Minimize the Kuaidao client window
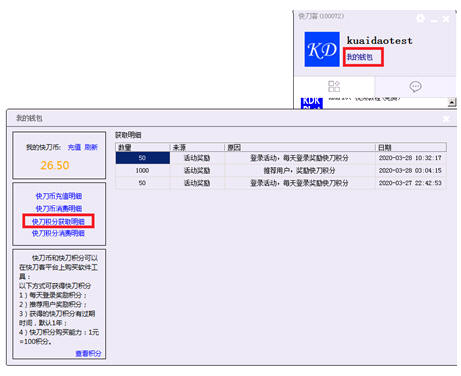 [x=434, y=20]
